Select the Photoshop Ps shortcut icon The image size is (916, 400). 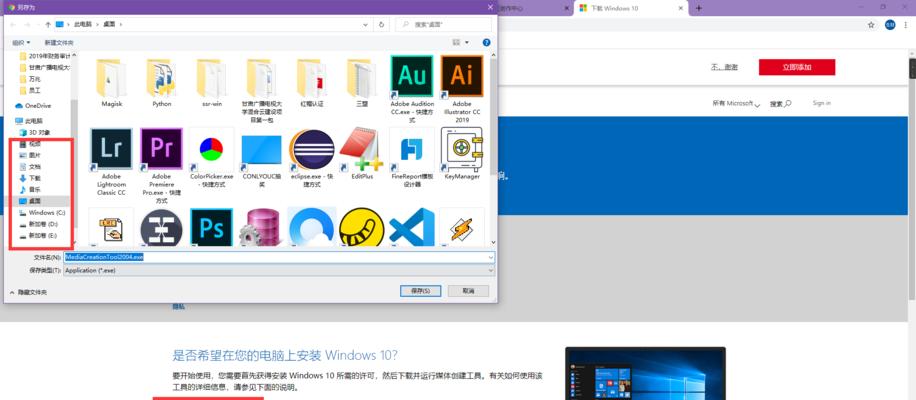coord(211,227)
